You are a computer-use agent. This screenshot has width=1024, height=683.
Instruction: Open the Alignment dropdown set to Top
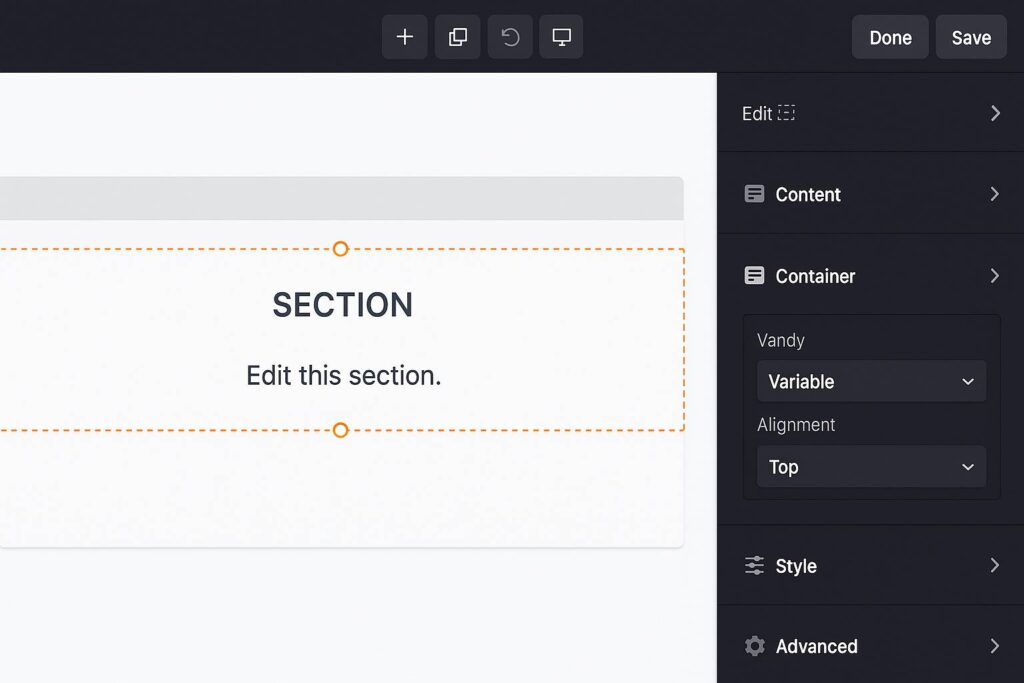pos(871,467)
